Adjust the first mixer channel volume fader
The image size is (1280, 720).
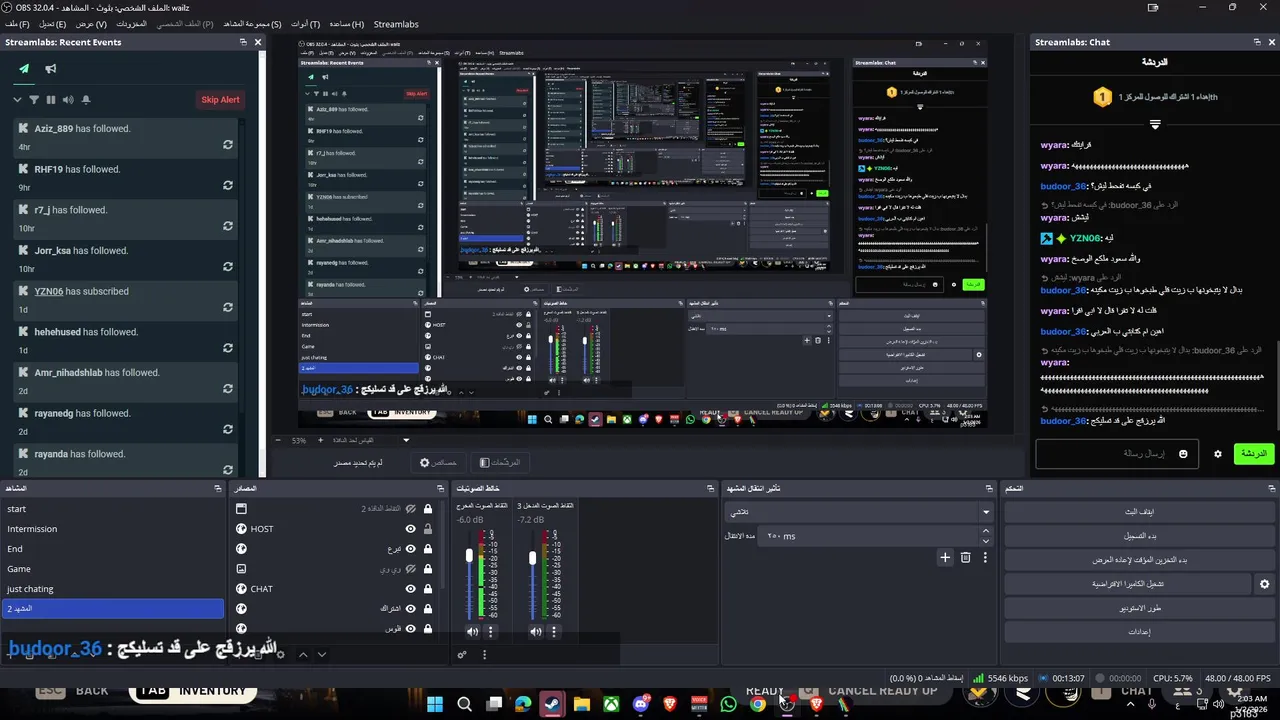[x=469, y=556]
